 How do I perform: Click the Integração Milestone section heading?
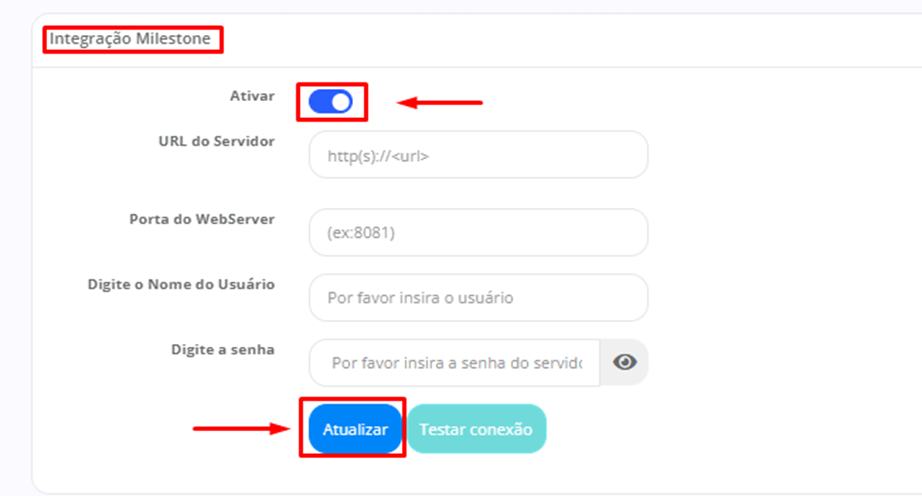pos(131,40)
